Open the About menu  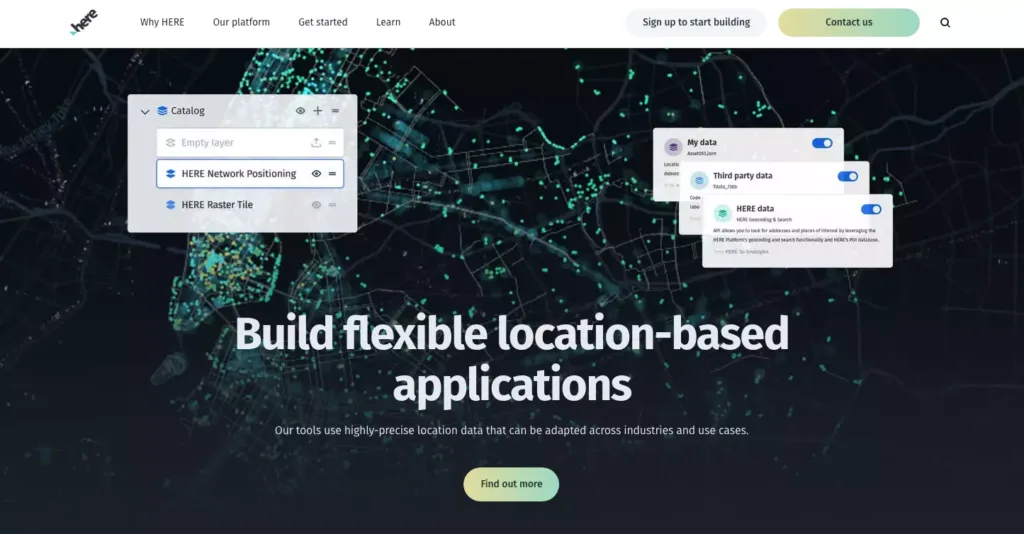point(442,22)
